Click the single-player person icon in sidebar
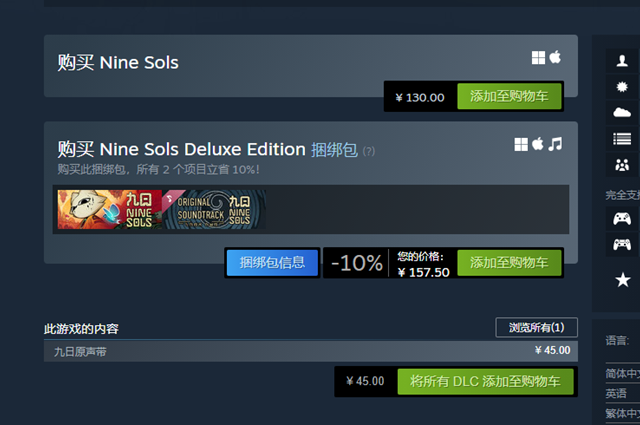 click(622, 60)
